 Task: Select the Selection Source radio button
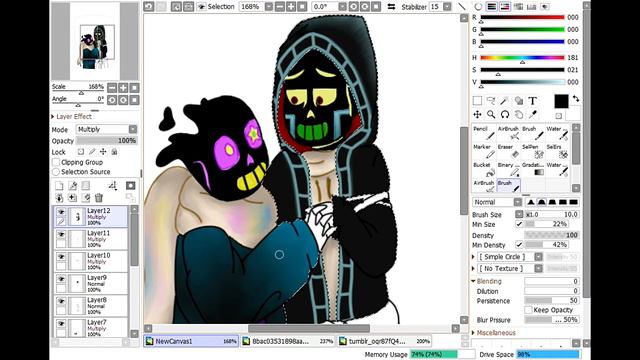[56, 172]
